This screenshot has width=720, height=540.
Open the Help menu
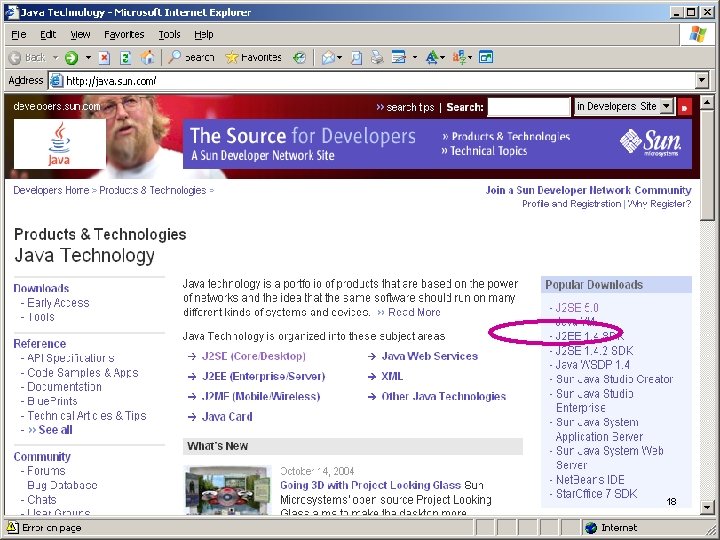pyautogui.click(x=203, y=34)
